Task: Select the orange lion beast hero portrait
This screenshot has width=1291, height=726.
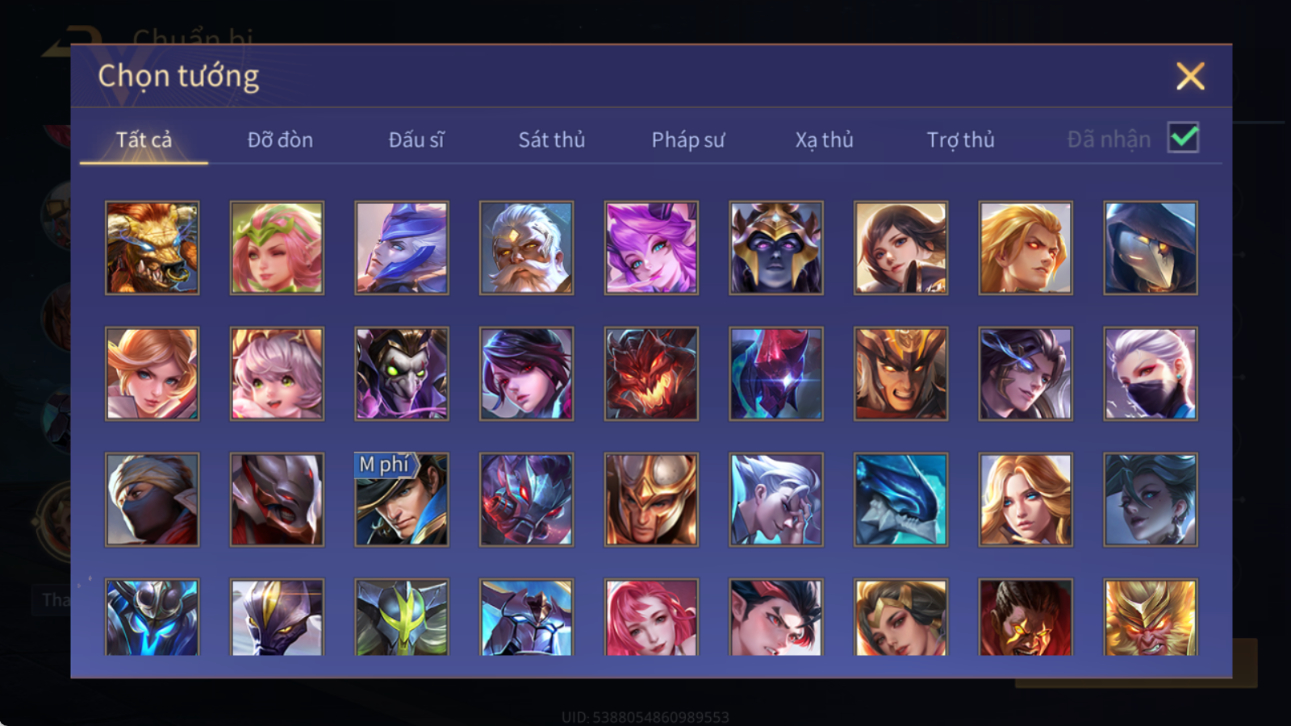Action: click(x=152, y=248)
